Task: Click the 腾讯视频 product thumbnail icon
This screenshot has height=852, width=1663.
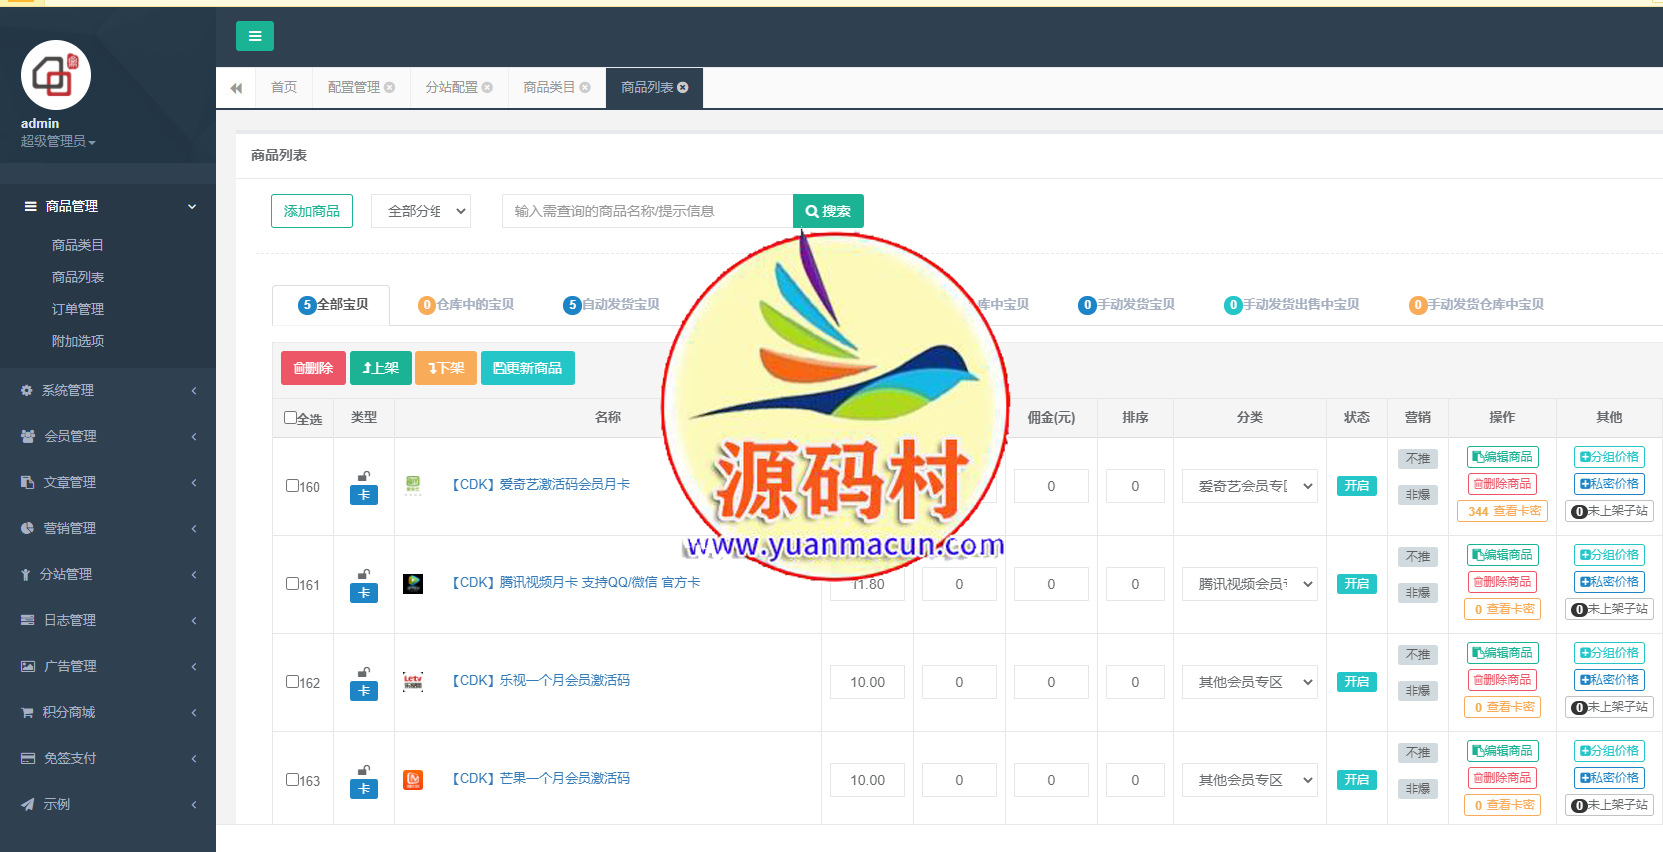Action: tap(413, 584)
